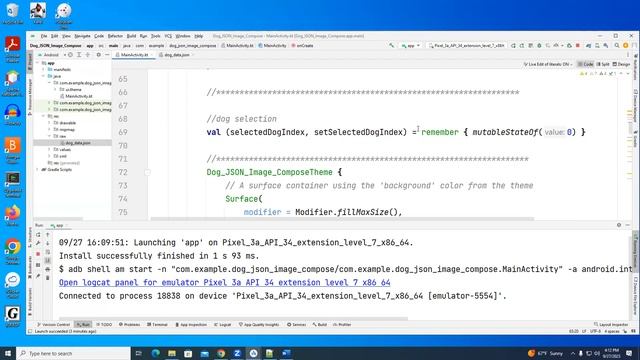
Task: Click the Search Everywhere magnifier icon
Action: point(617,46)
